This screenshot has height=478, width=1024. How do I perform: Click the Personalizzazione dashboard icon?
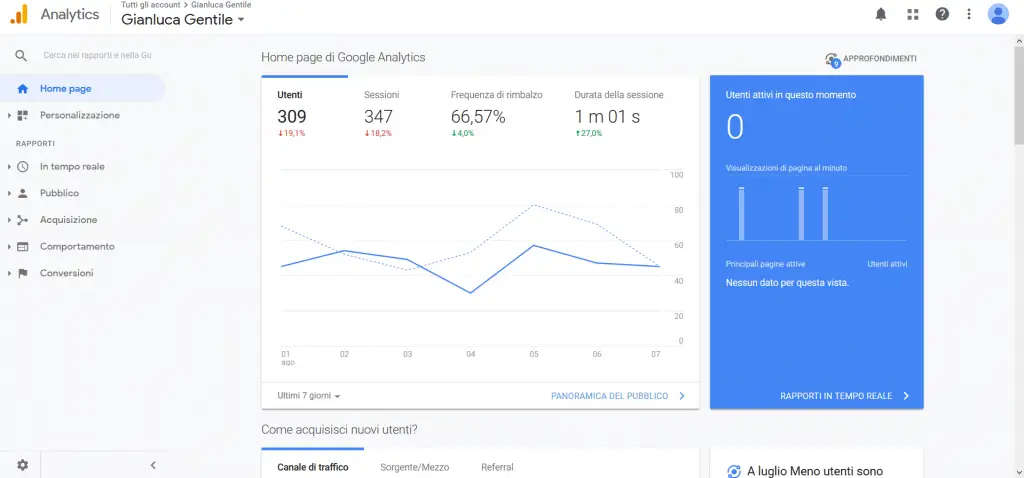tap(23, 116)
